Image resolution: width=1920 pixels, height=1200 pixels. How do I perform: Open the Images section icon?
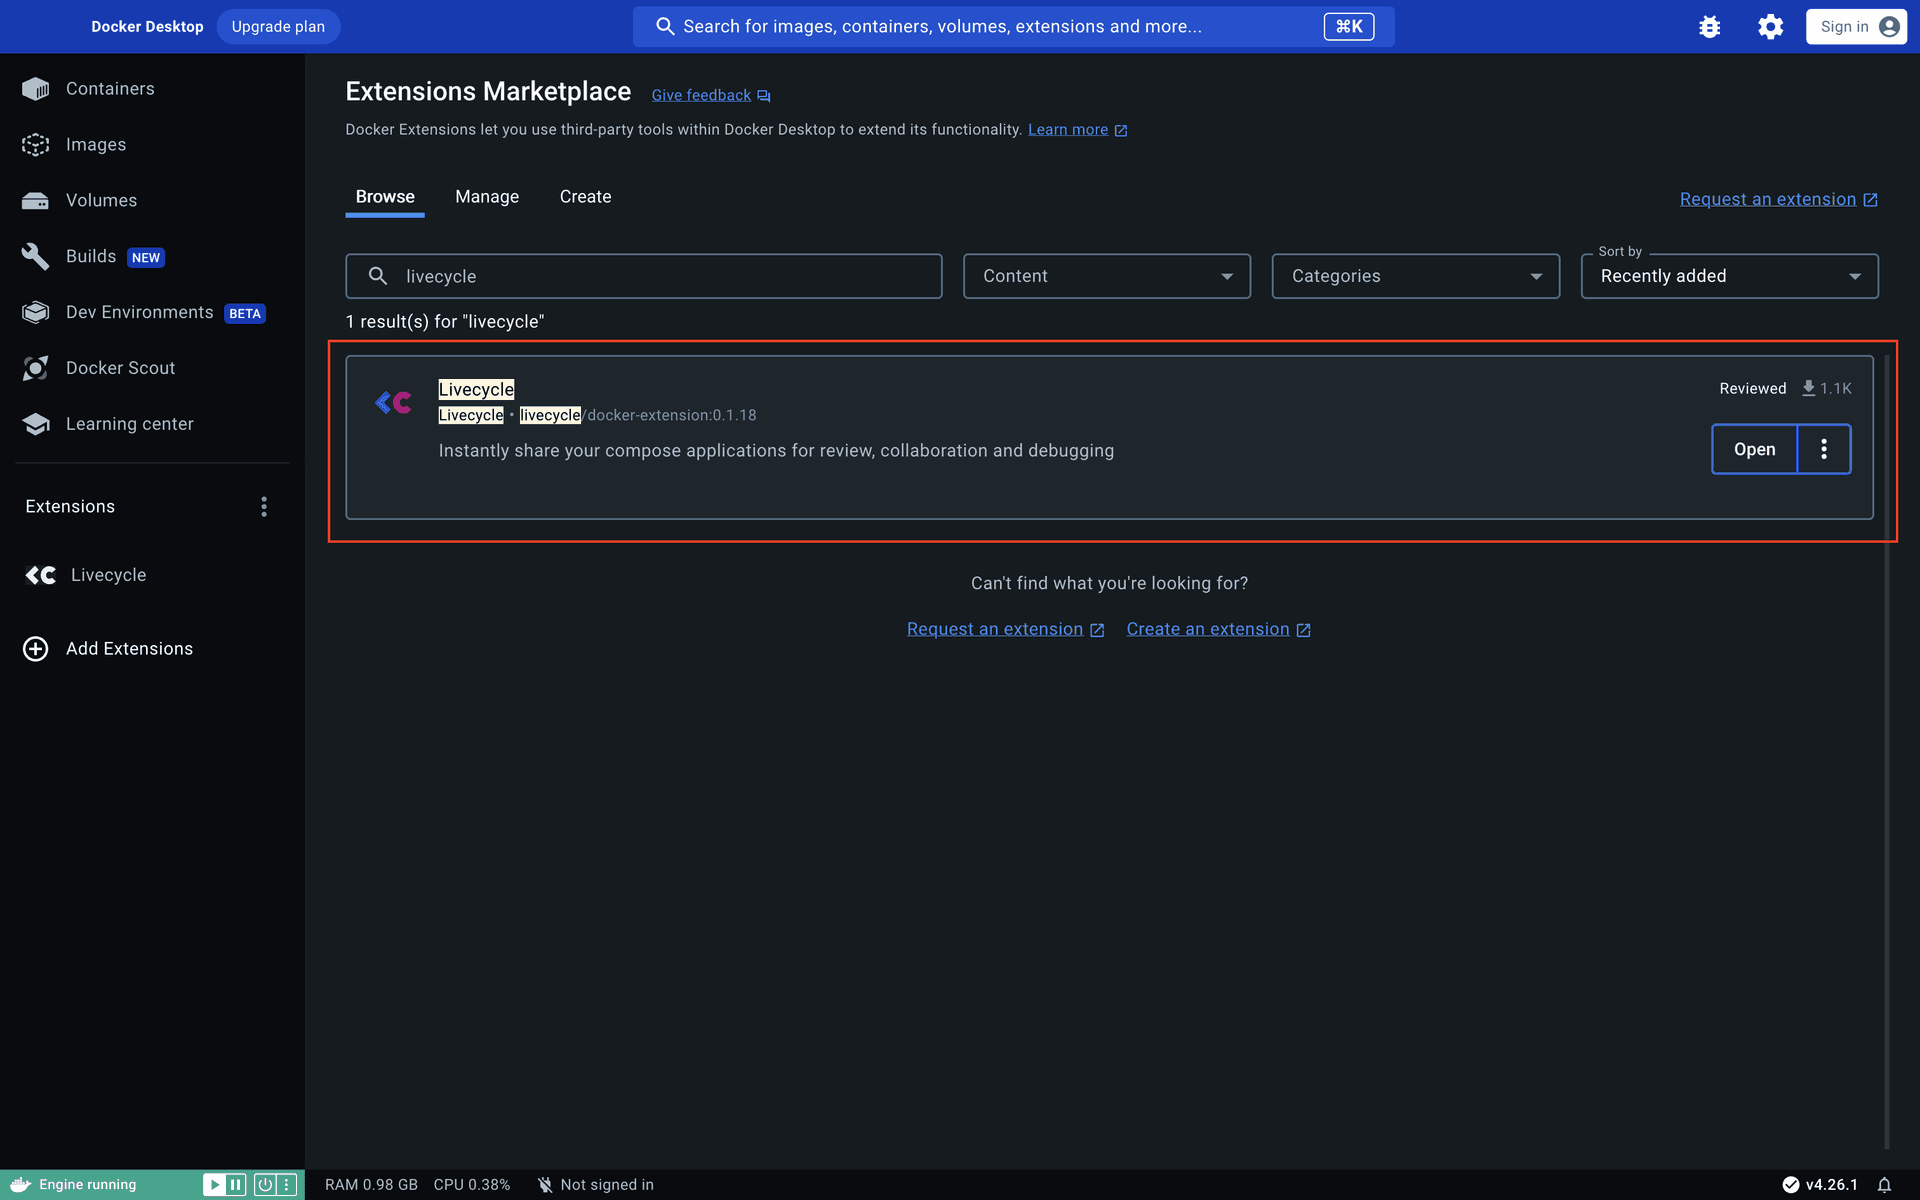pos(35,145)
